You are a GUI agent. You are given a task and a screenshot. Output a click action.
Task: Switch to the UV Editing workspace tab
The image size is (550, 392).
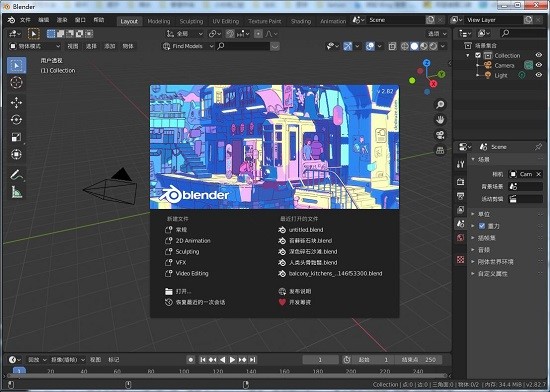pyautogui.click(x=226, y=21)
